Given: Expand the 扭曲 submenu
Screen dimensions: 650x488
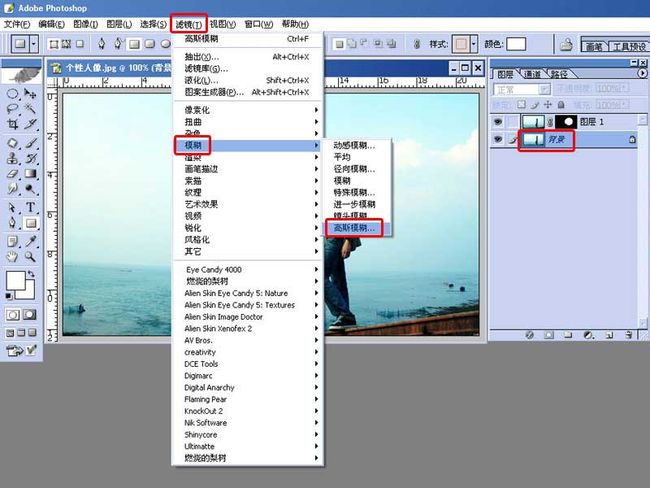Looking at the screenshot, I should coord(248,122).
